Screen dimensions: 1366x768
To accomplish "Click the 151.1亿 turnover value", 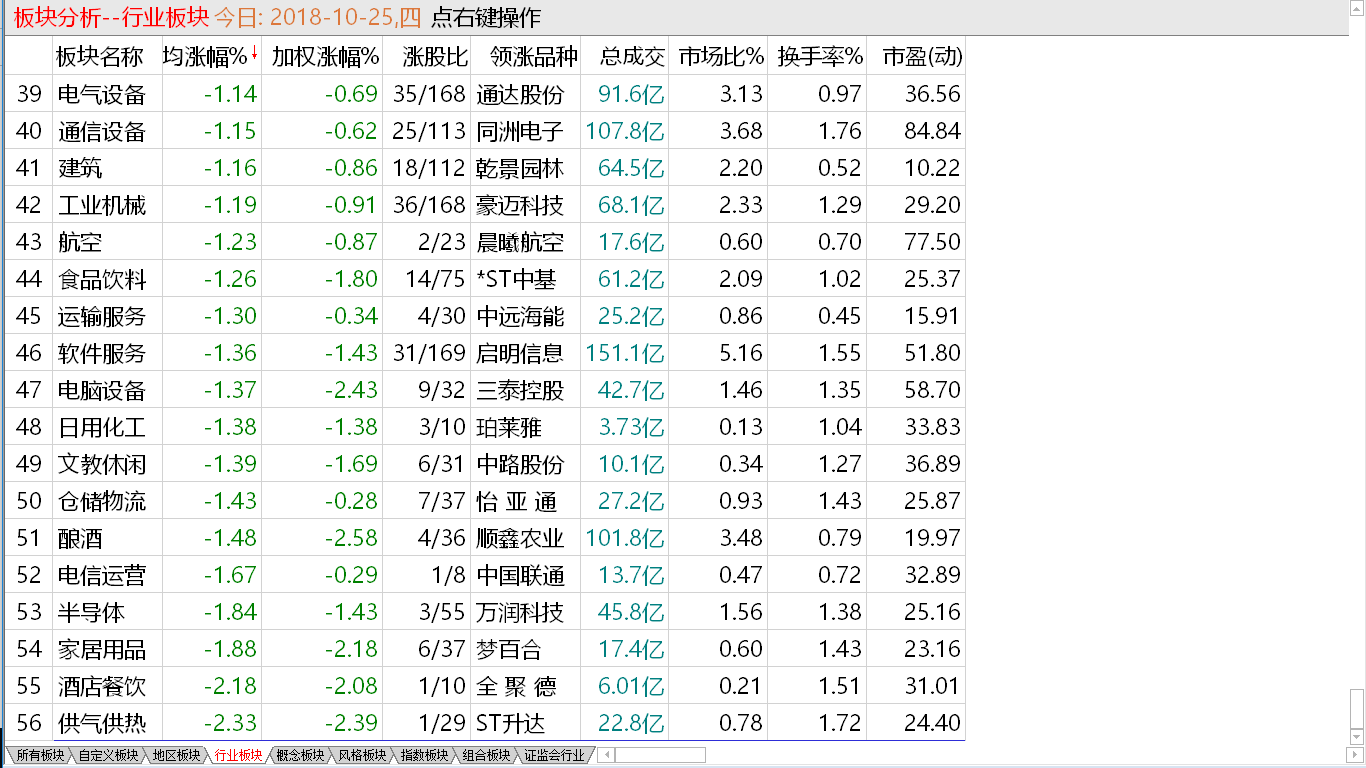I will point(625,353).
